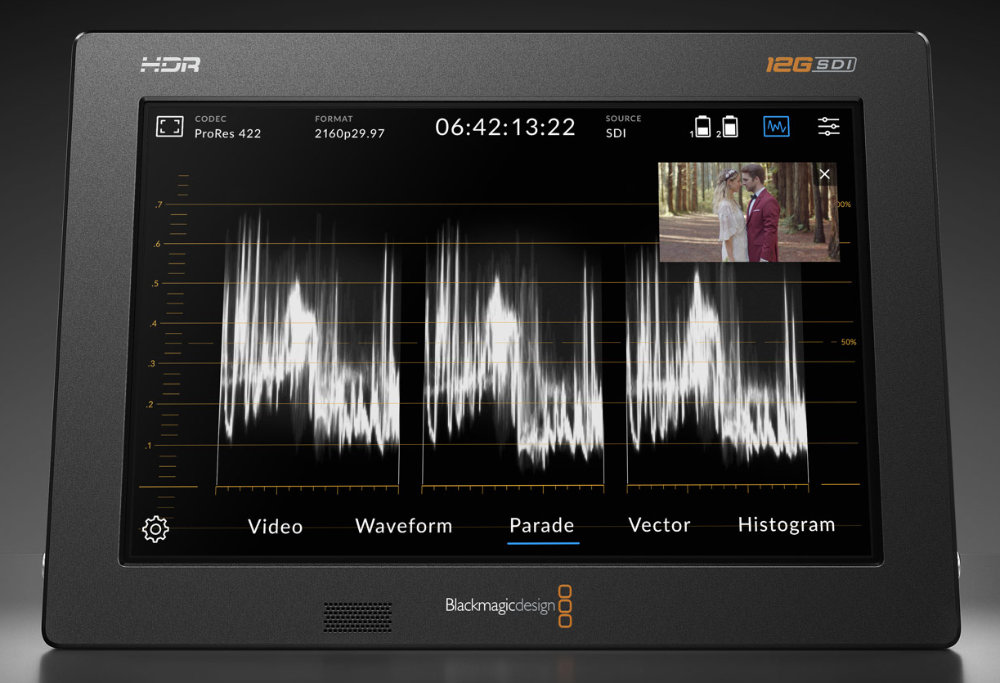Close the preview with the X
Screen dimensions: 1000x683
(824, 174)
